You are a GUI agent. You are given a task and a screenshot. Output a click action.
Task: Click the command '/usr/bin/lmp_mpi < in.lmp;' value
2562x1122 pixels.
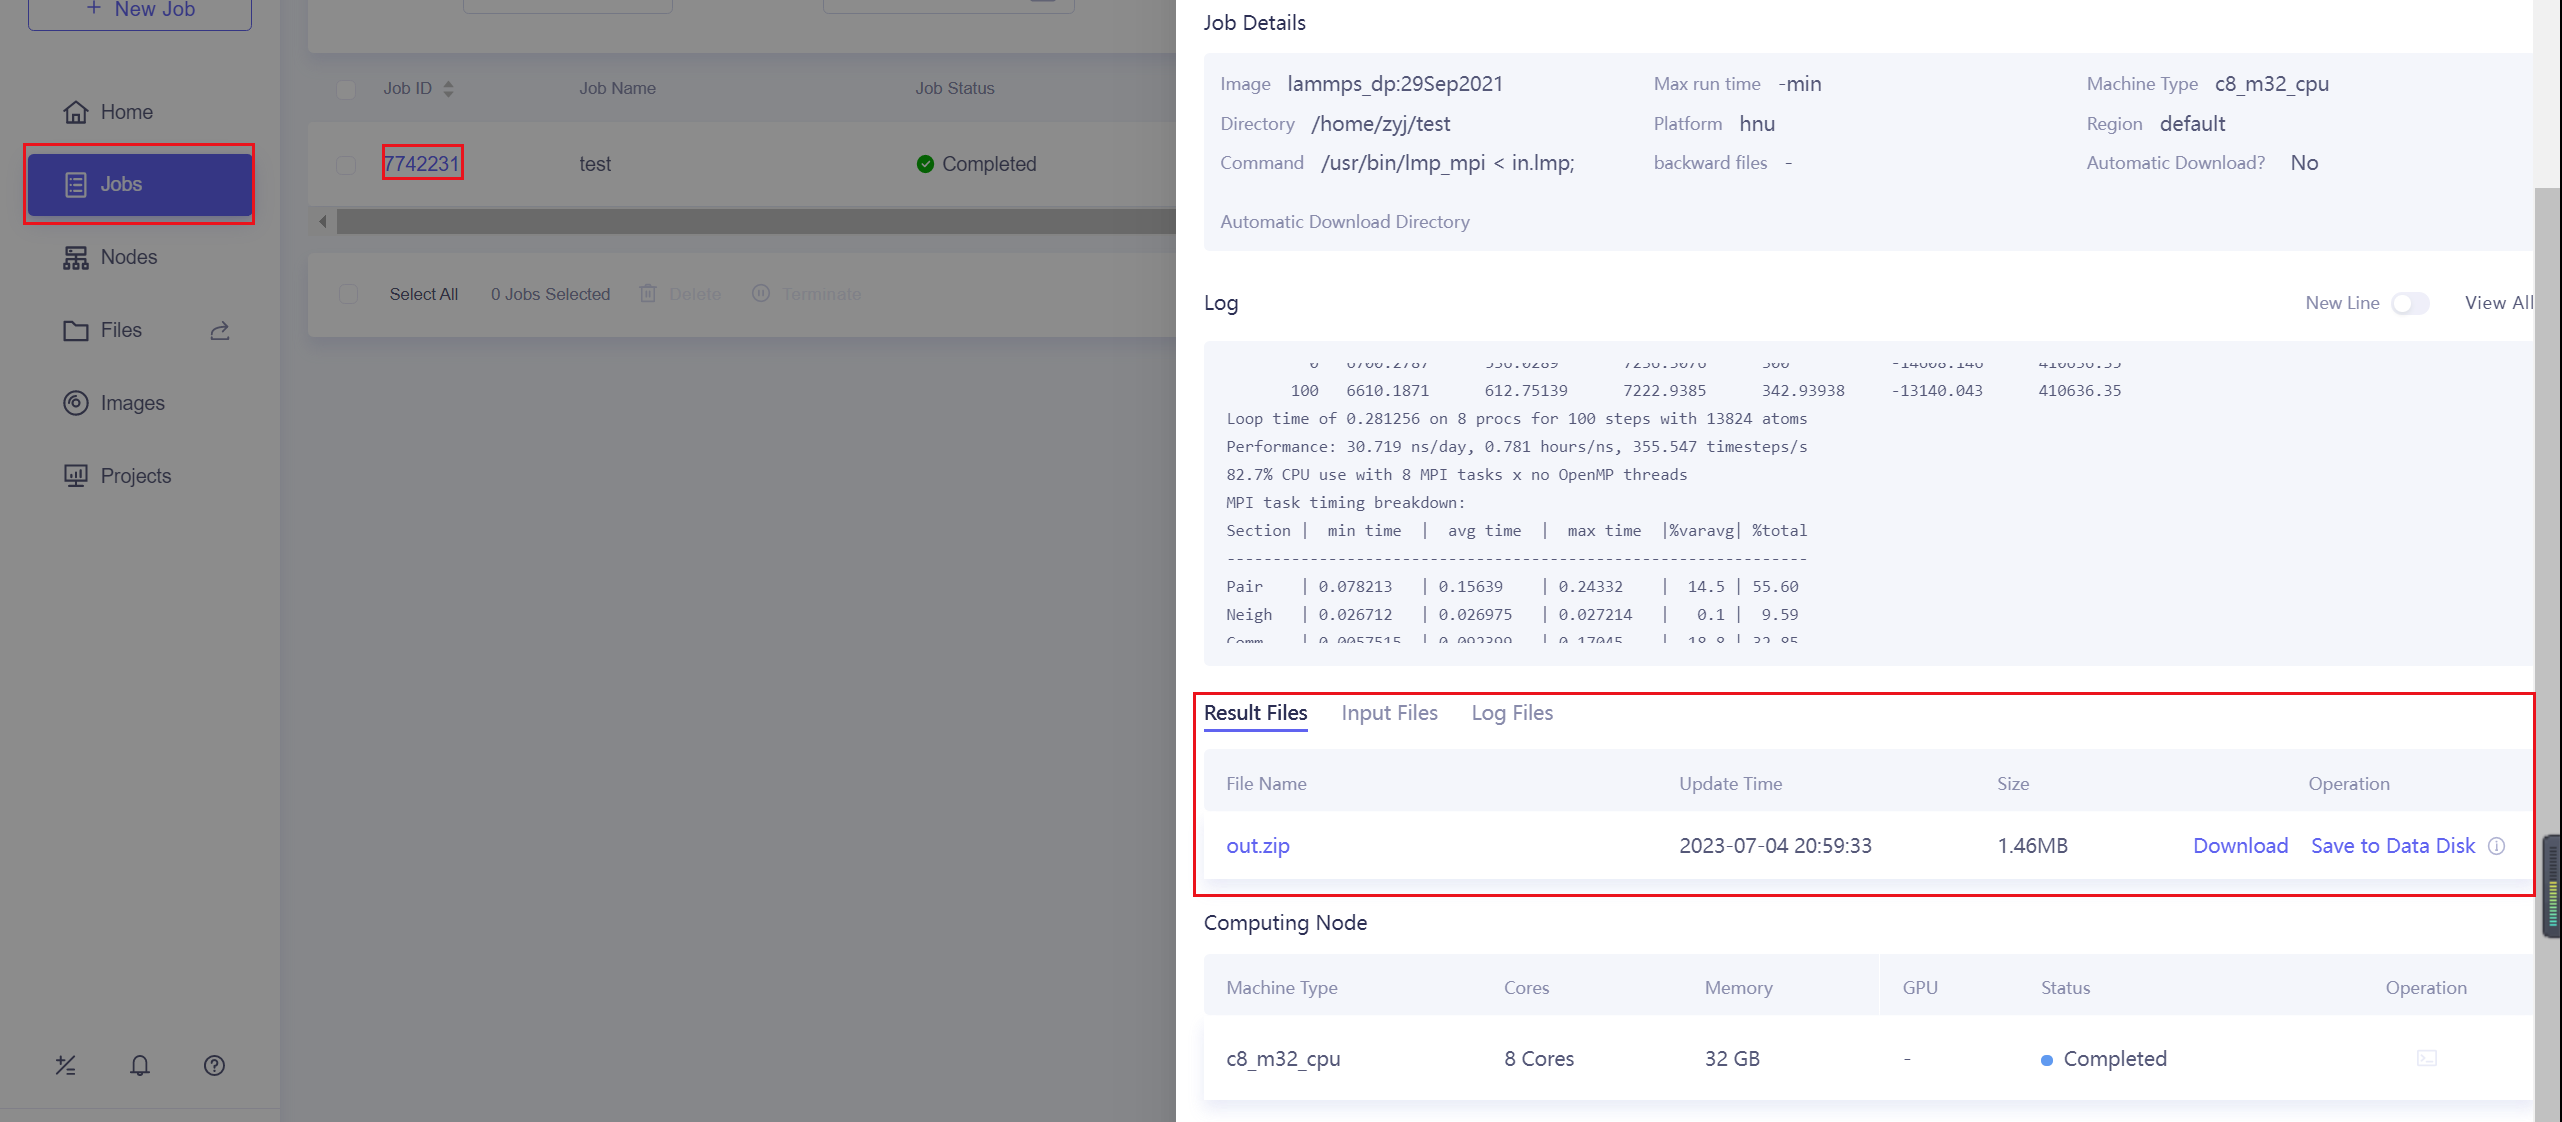click(x=1447, y=163)
